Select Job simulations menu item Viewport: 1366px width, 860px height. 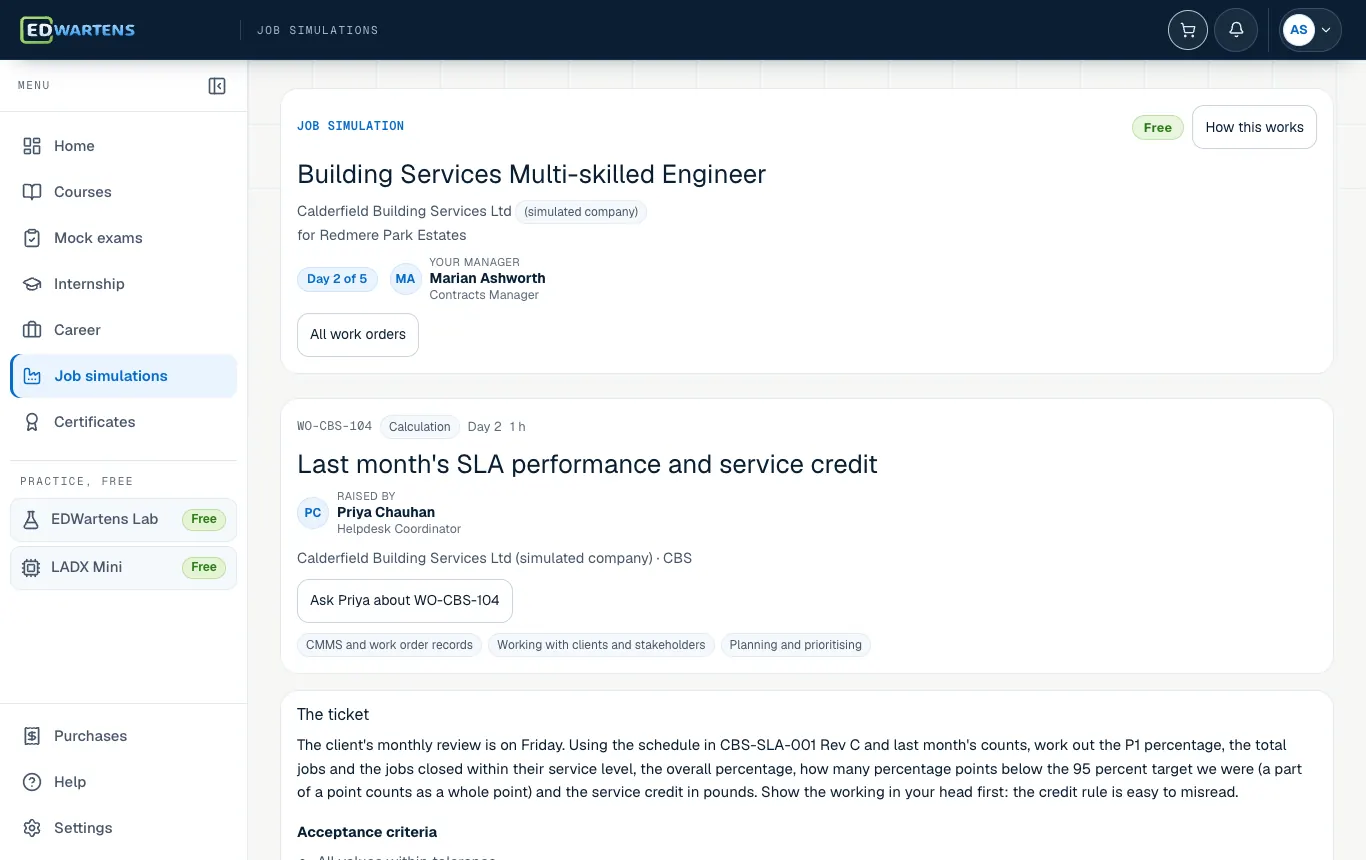click(x=123, y=376)
